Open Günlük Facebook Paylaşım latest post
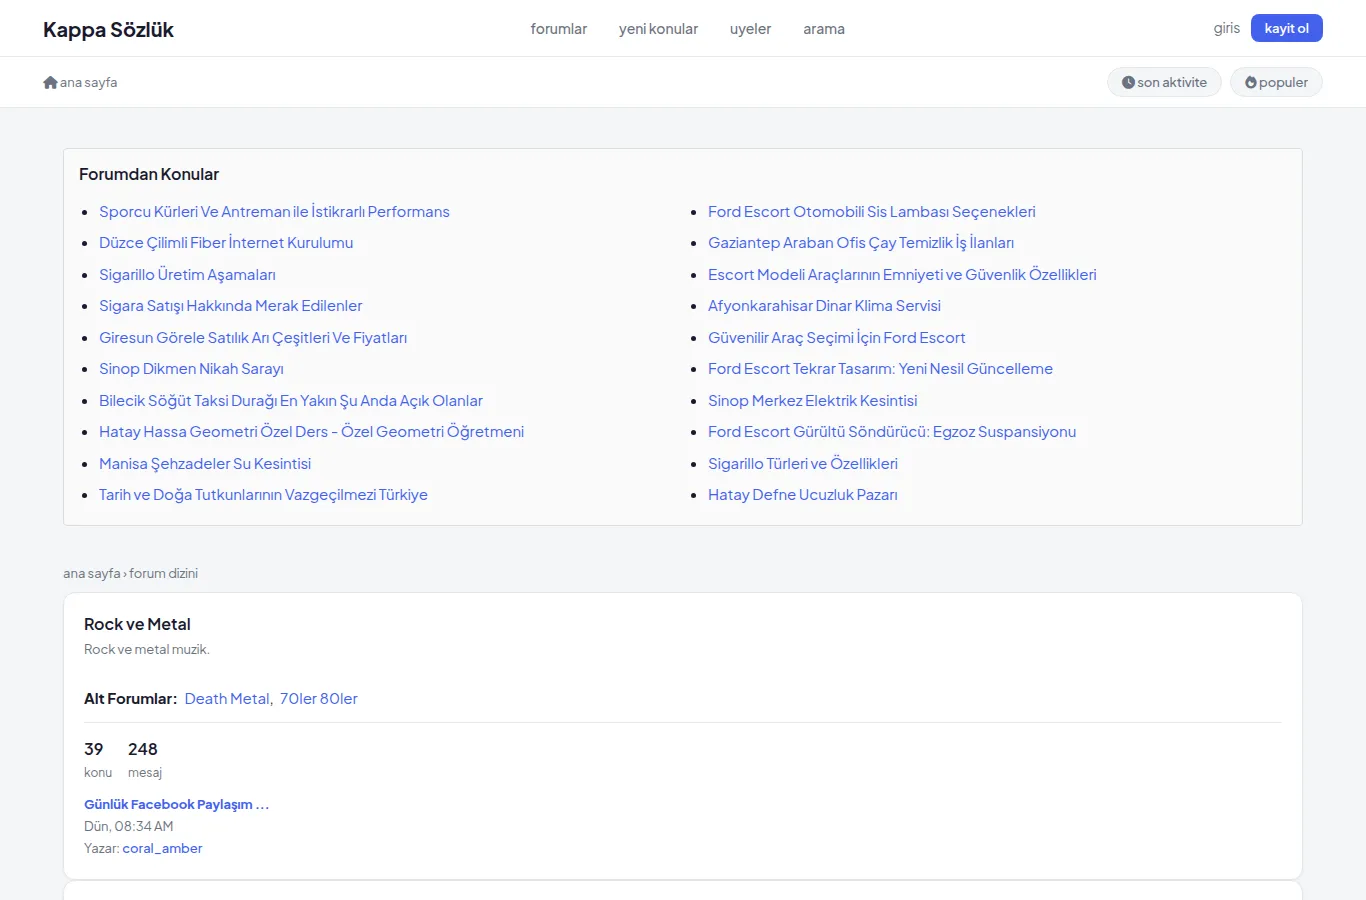Image resolution: width=1366 pixels, height=900 pixels. click(x=176, y=804)
